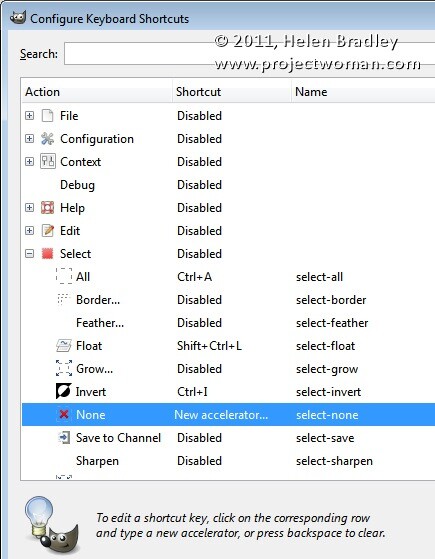Viewport: 435px width, 559px height.
Task: Select the Float action row
Action: point(229,345)
